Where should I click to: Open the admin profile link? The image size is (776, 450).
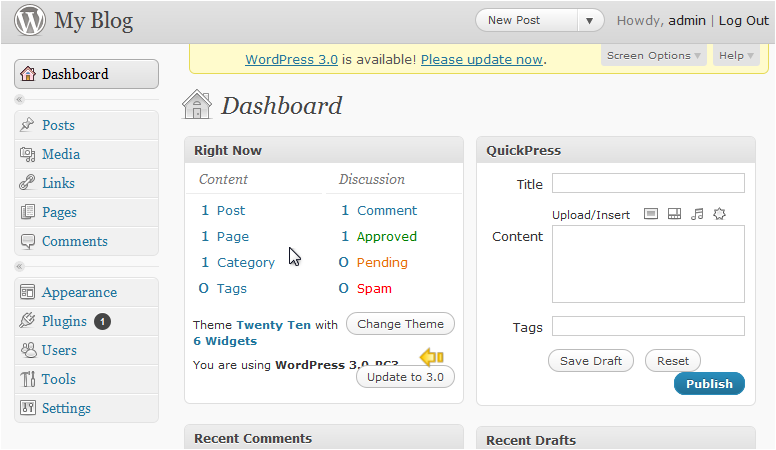687,21
